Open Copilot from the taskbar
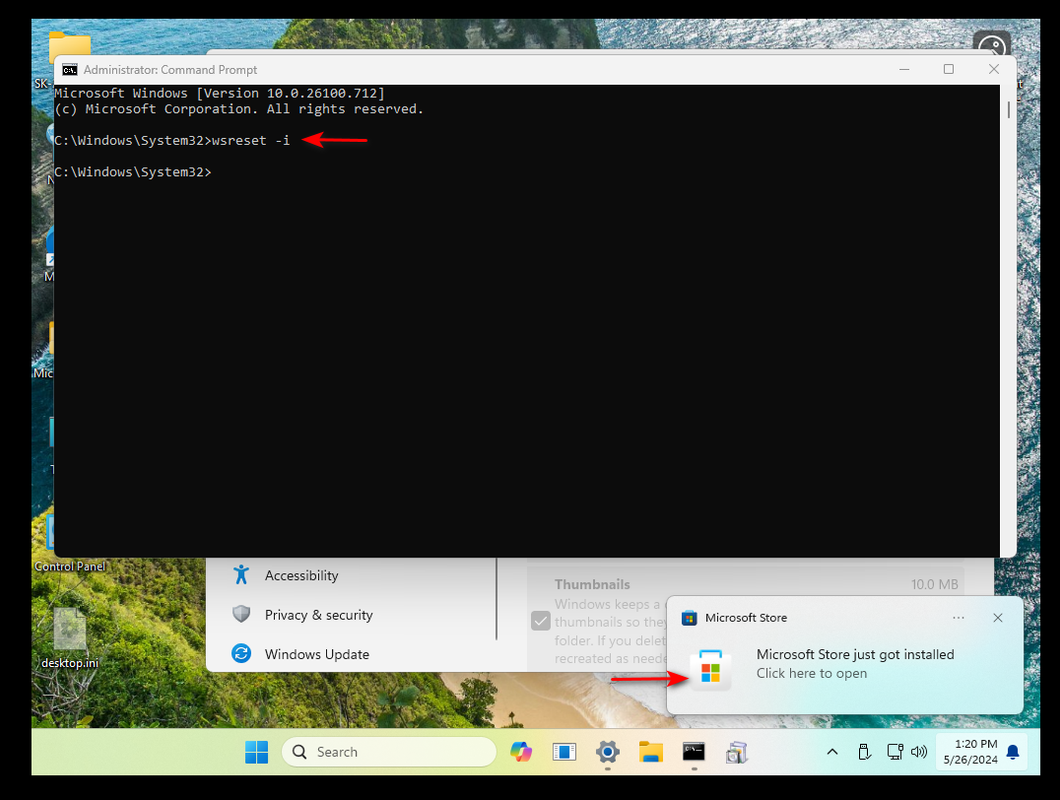This screenshot has height=800, width=1060. pos(521,752)
